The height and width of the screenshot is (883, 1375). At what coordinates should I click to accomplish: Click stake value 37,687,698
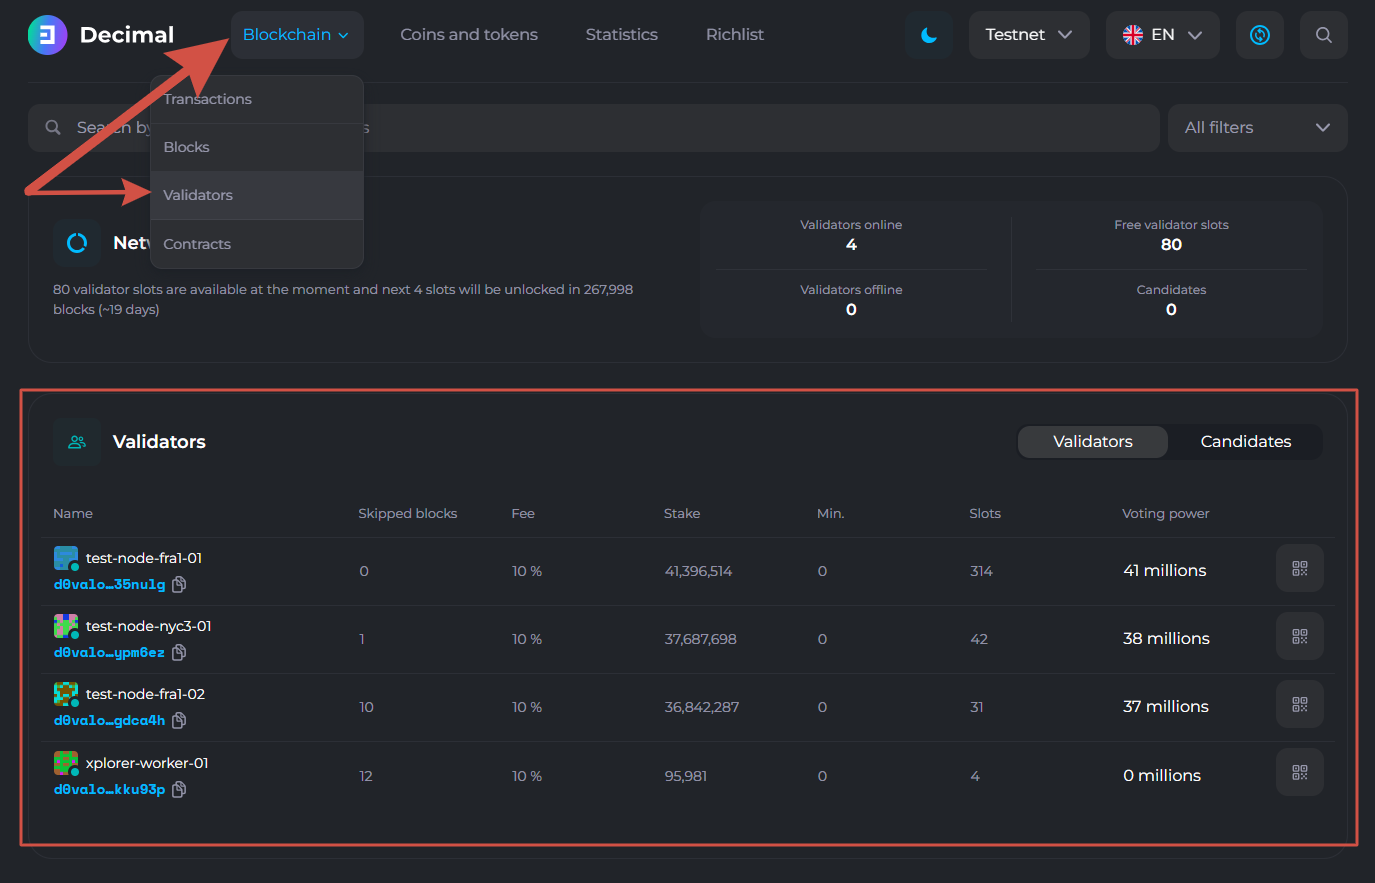(700, 639)
